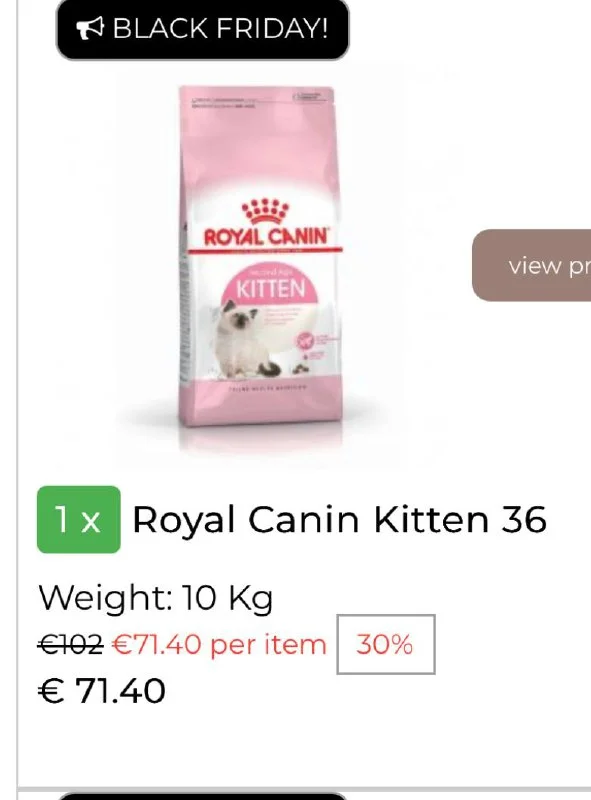591x800 pixels.
Task: Click the Royal Canin crown logo on bag
Action: click(x=265, y=212)
